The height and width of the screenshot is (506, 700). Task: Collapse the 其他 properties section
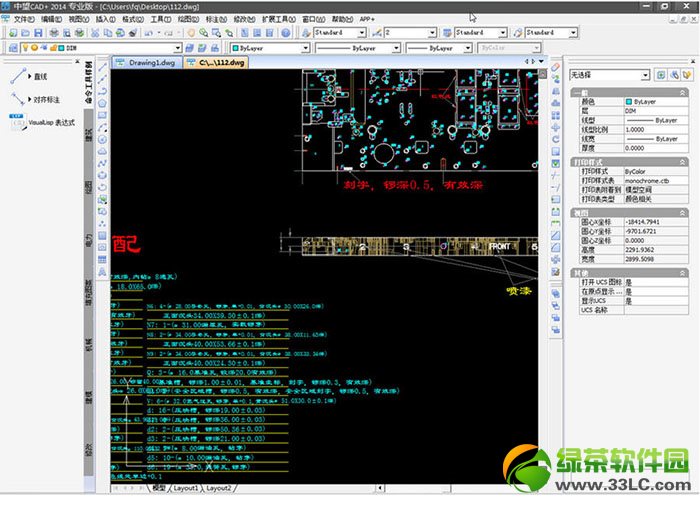pos(683,273)
